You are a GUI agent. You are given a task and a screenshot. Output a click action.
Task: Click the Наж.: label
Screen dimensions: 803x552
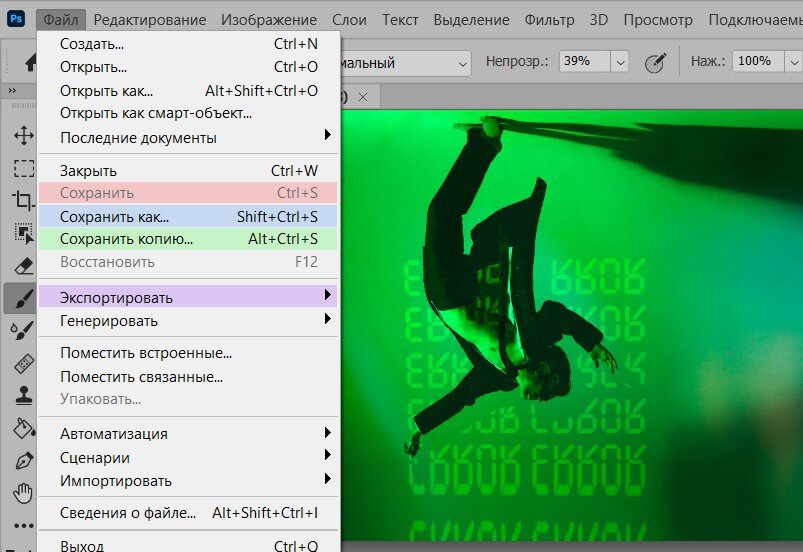pos(708,62)
